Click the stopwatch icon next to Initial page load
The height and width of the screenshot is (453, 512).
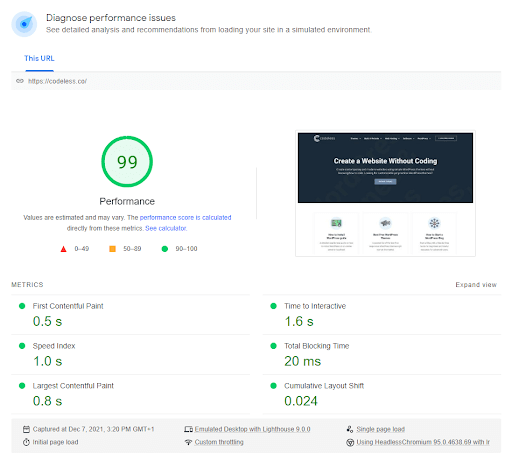(x=26, y=442)
